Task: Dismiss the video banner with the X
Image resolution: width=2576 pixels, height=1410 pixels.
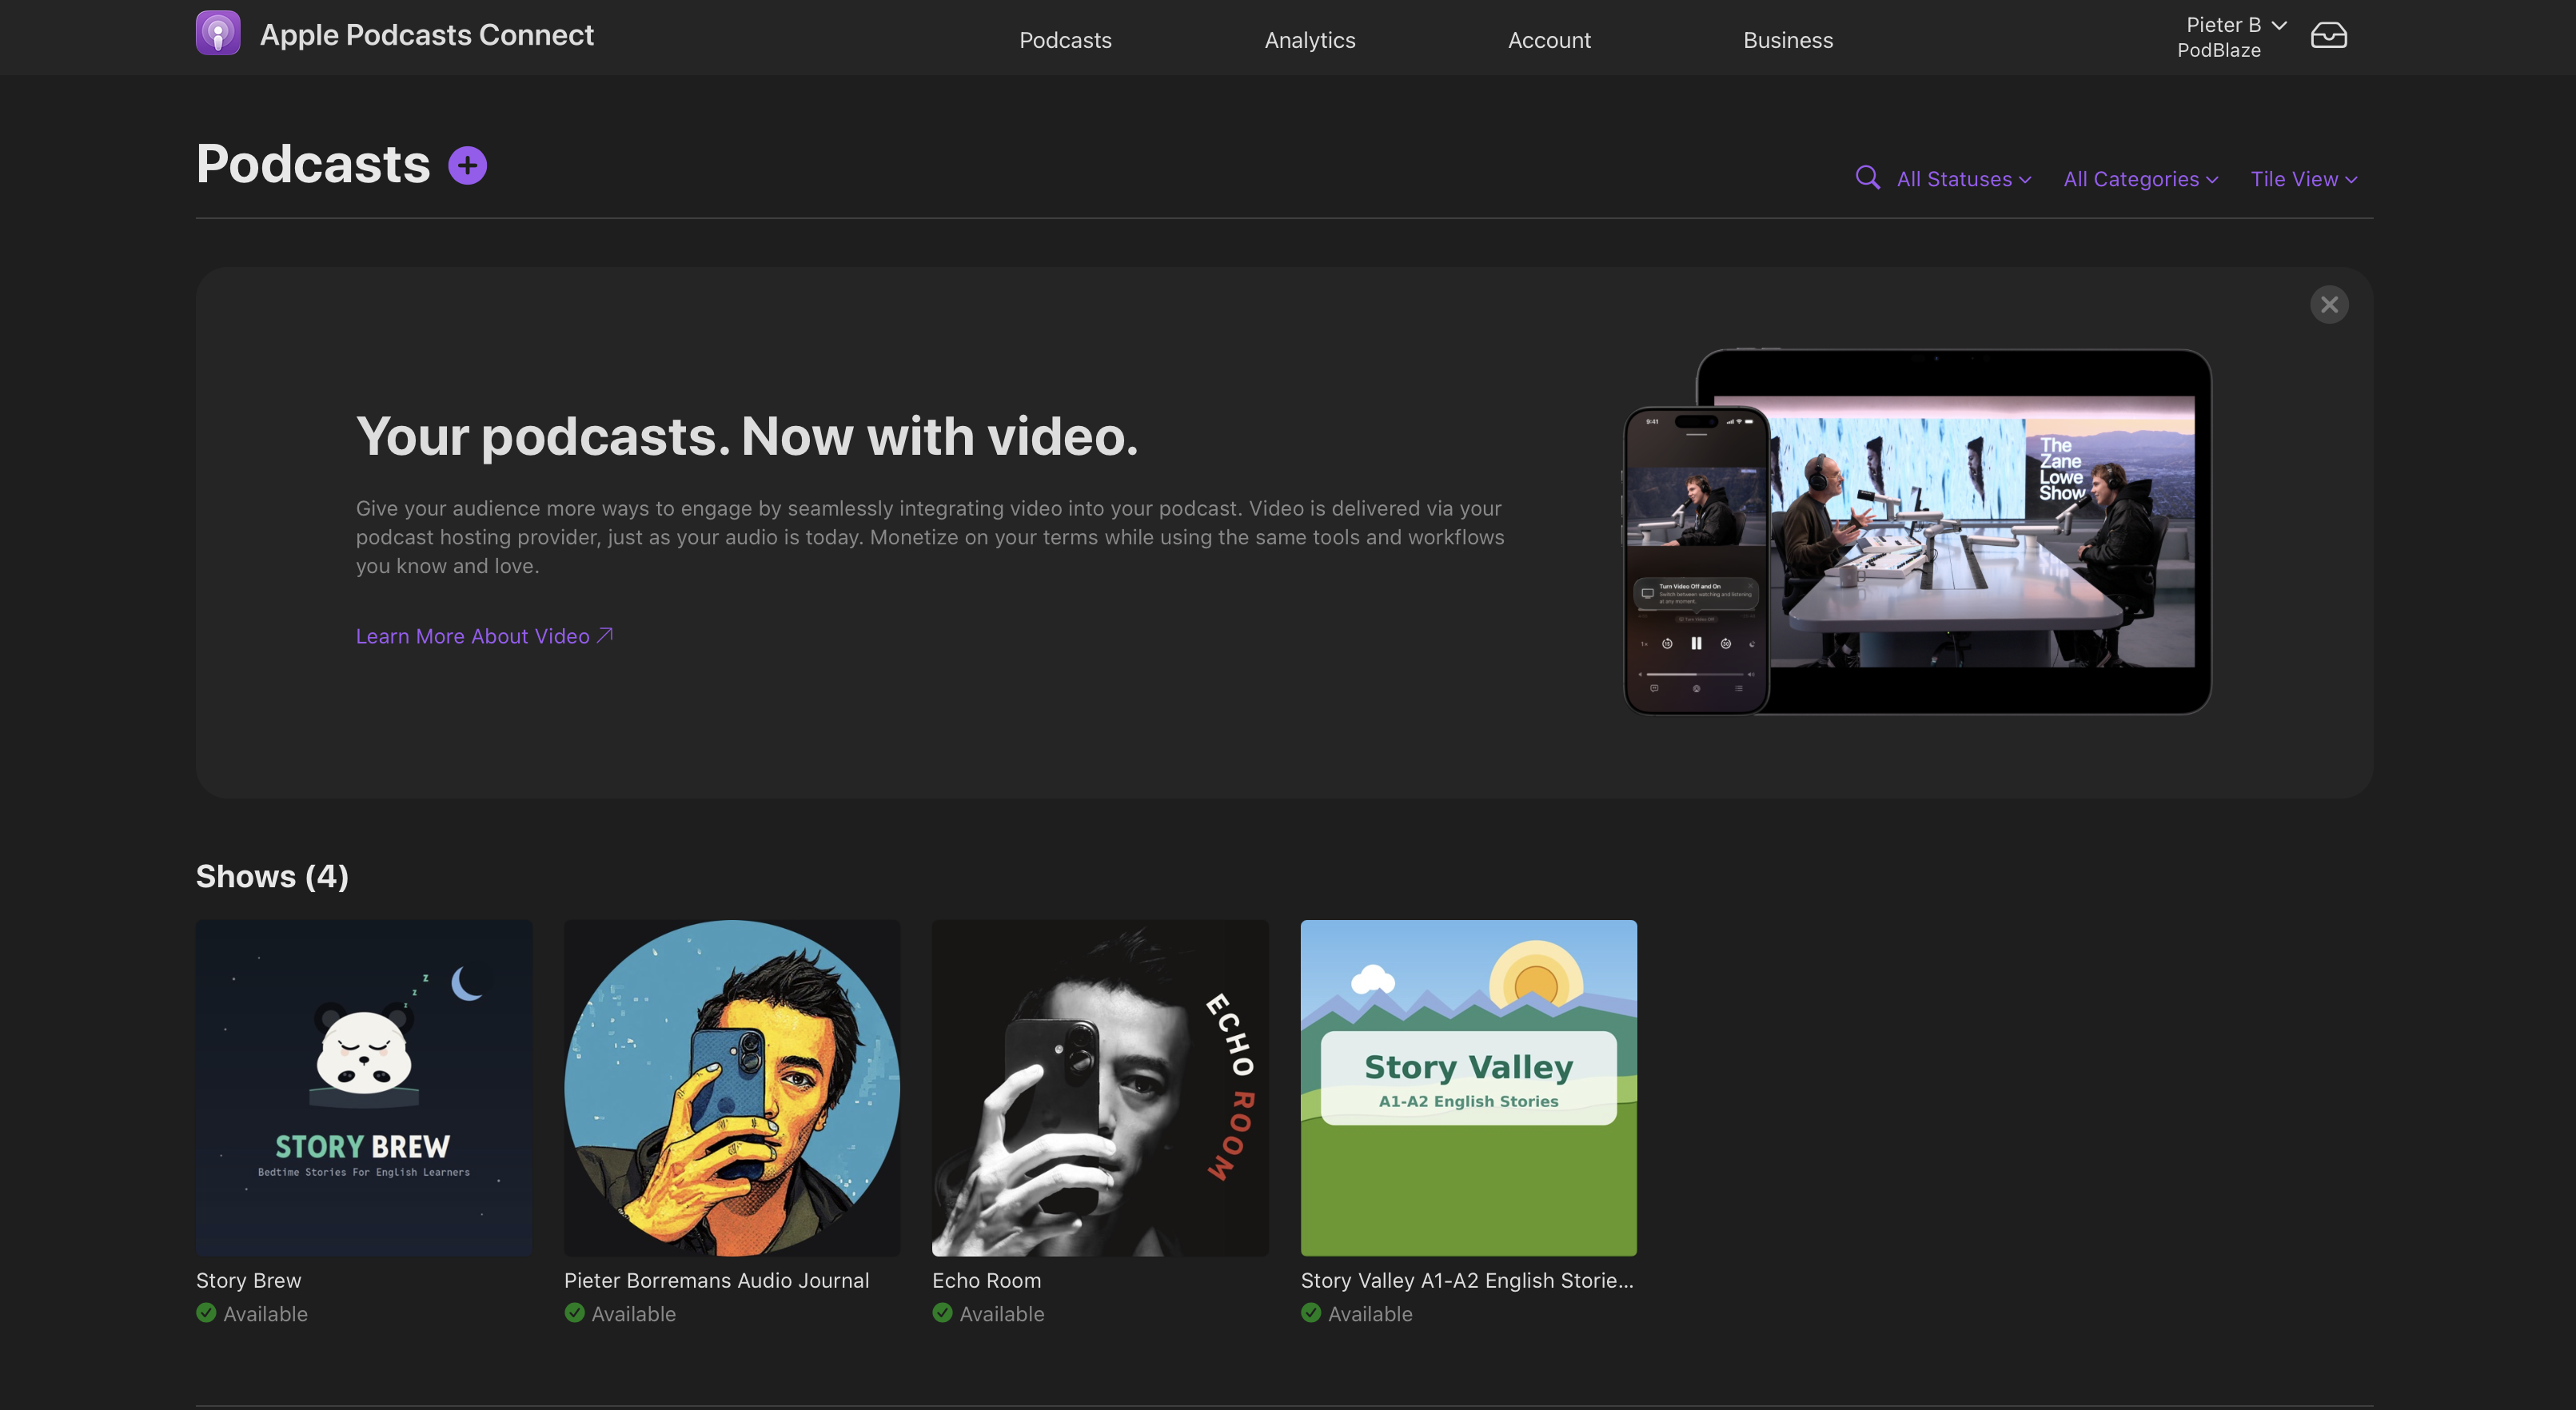Action: pyautogui.click(x=2329, y=305)
